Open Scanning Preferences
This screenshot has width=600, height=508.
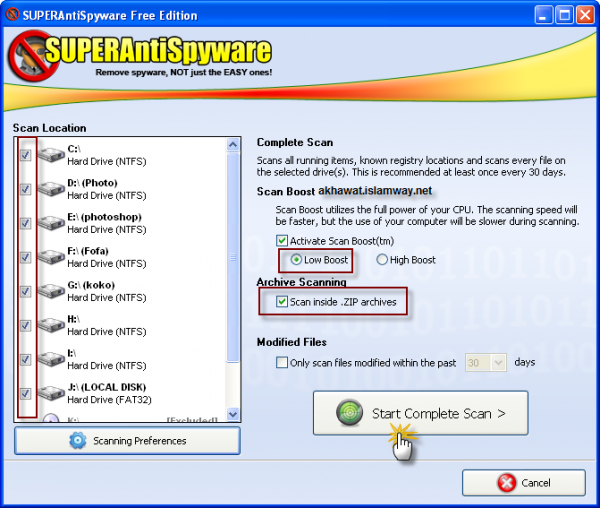tap(127, 441)
